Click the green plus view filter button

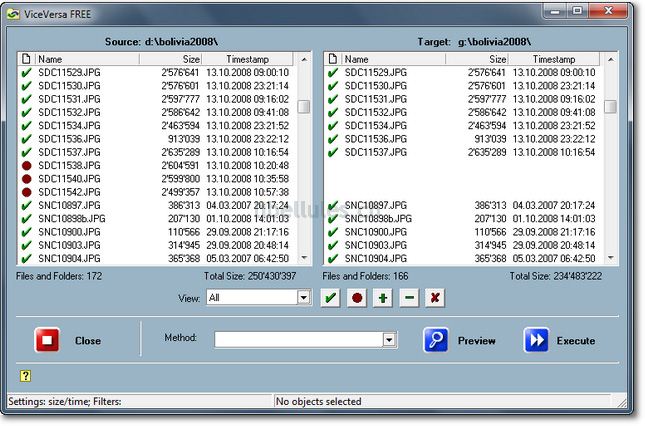[x=383, y=298]
